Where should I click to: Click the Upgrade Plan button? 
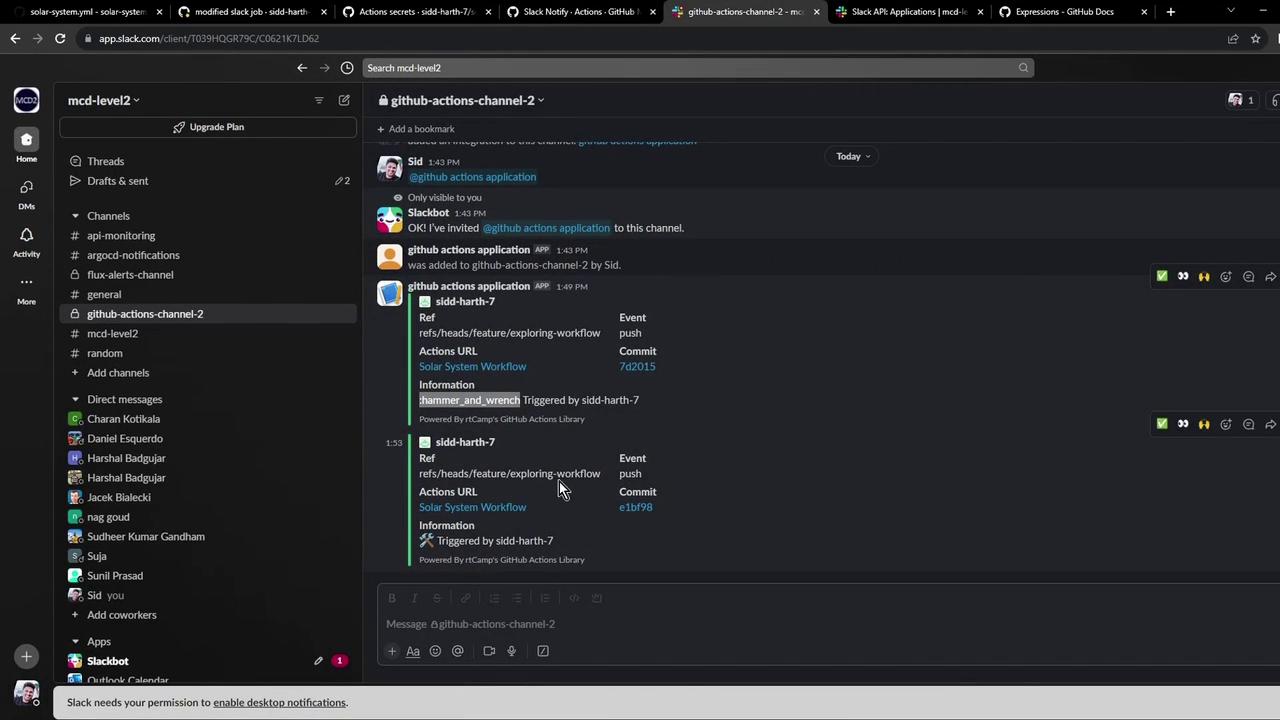click(x=208, y=127)
